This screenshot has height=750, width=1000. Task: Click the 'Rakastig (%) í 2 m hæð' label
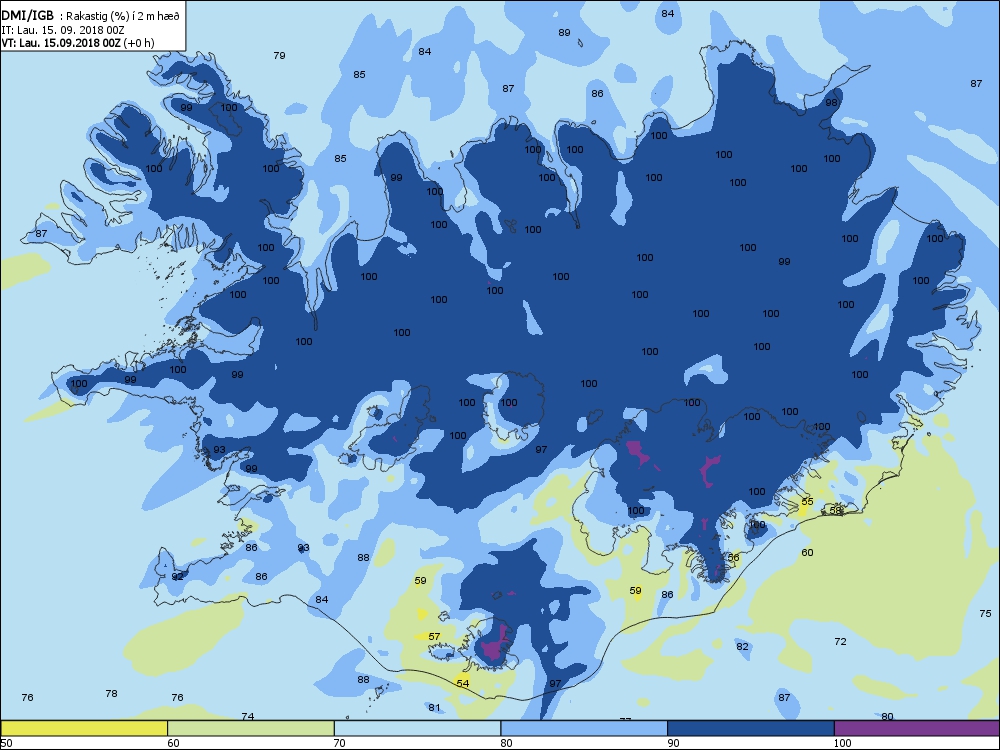click(x=123, y=17)
